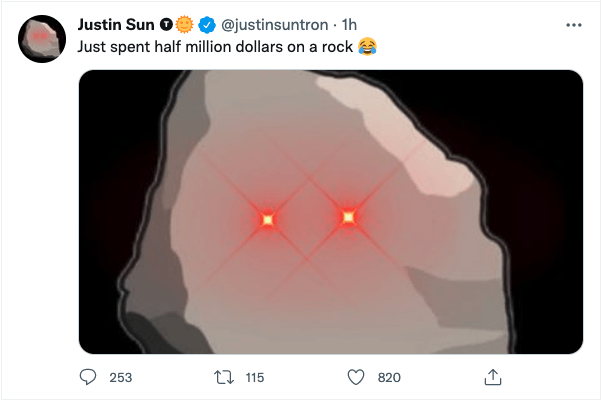Like the tweet with the heart icon
603x400 pixels.
tap(356, 377)
